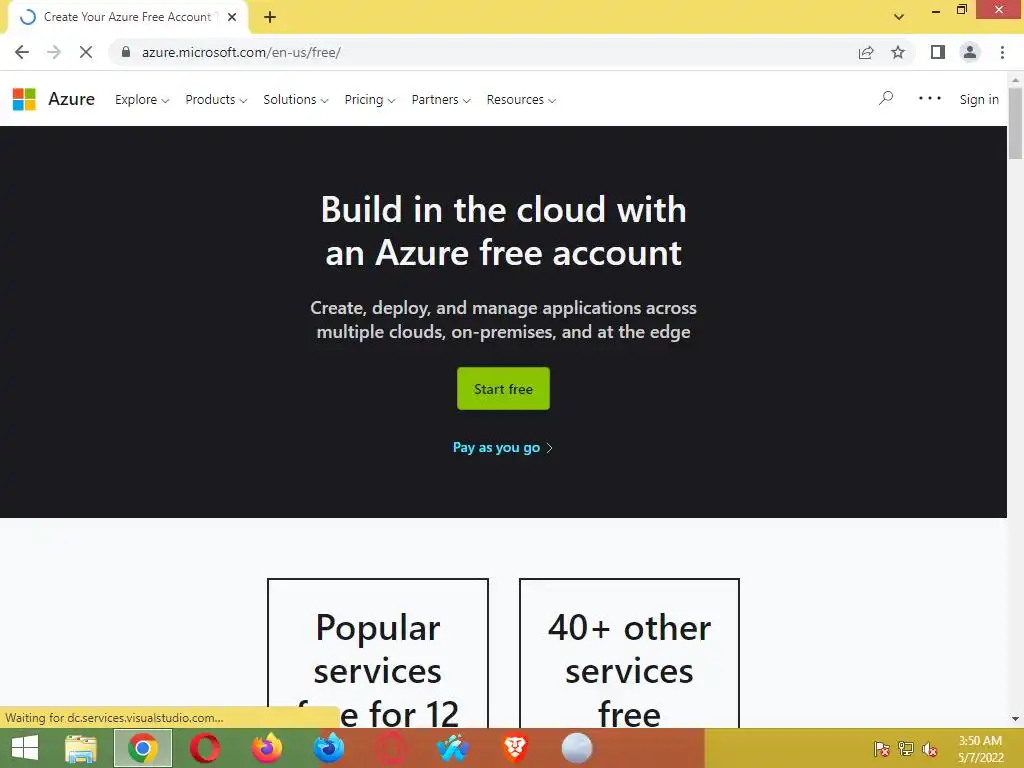Open the Azure site search magnifier
1024x768 pixels.
(886, 99)
